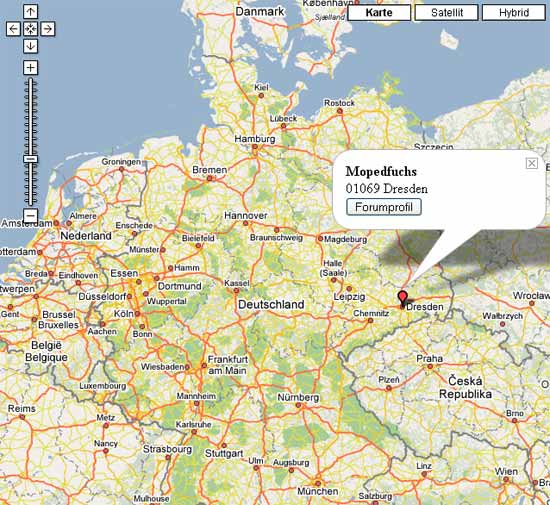Click the Mannheim city label
The height and width of the screenshot is (505, 550).
point(196,396)
